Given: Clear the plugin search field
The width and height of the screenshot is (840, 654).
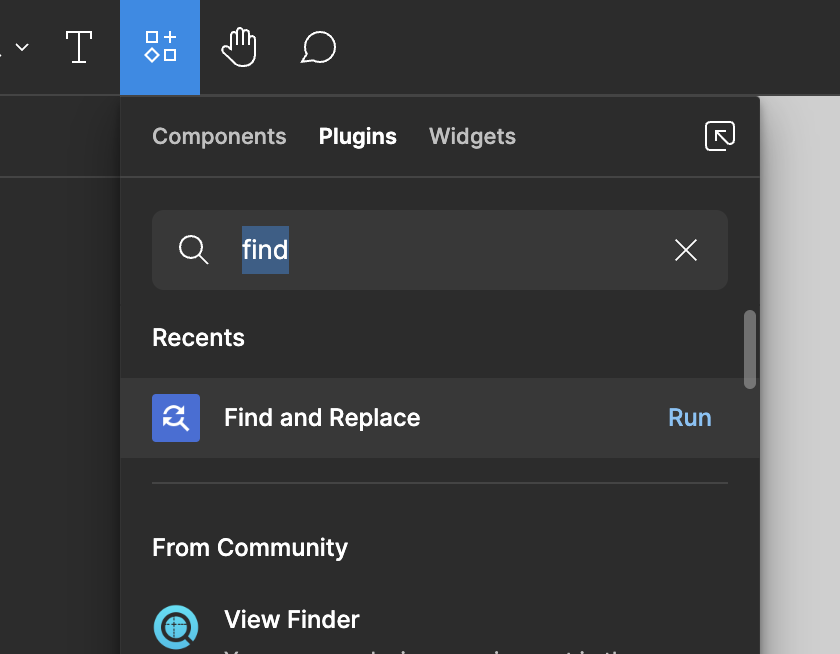Looking at the screenshot, I should click(x=686, y=250).
